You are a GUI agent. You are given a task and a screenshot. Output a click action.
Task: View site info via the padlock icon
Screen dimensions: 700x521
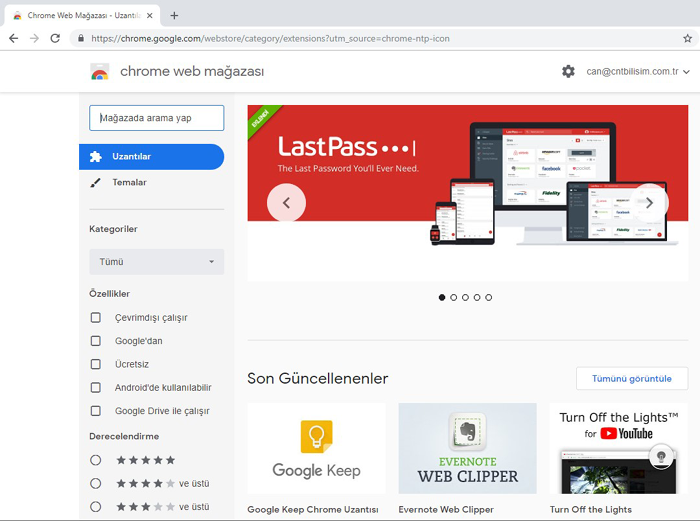[x=81, y=38]
